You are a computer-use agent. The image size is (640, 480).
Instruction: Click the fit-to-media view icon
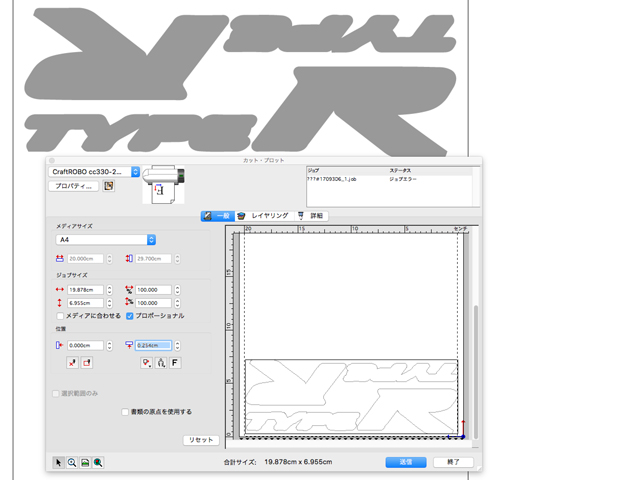pyautogui.click(x=85, y=462)
